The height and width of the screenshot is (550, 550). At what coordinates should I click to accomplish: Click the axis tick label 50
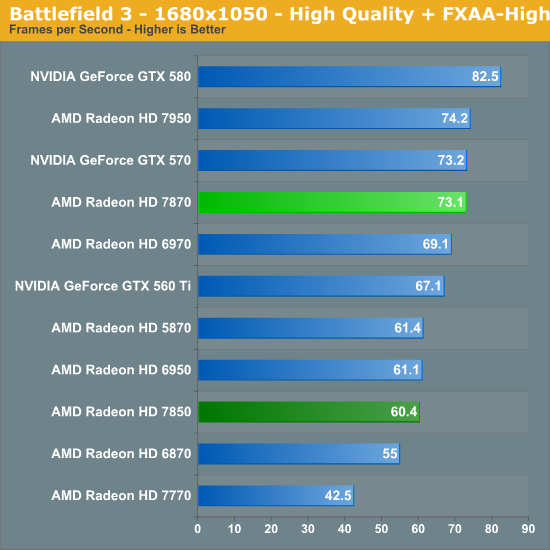[381, 529]
